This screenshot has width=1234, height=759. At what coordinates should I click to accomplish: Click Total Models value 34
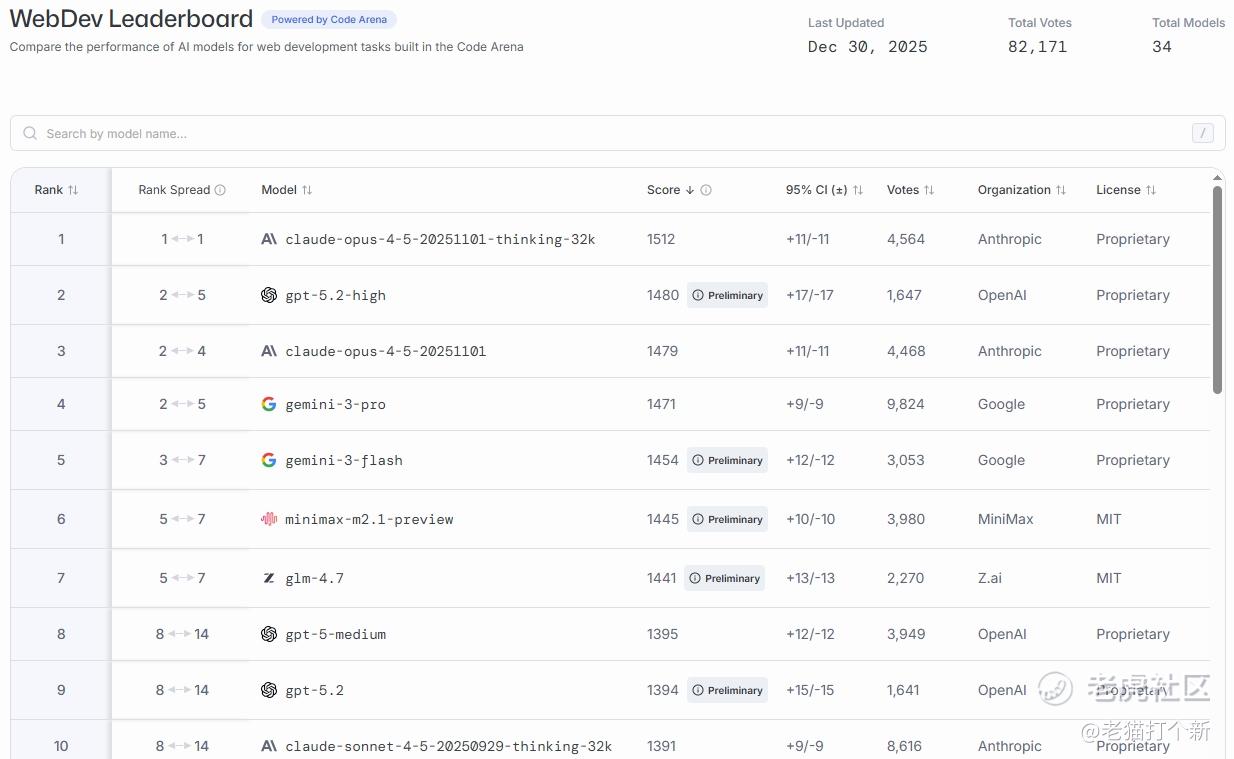point(1162,47)
